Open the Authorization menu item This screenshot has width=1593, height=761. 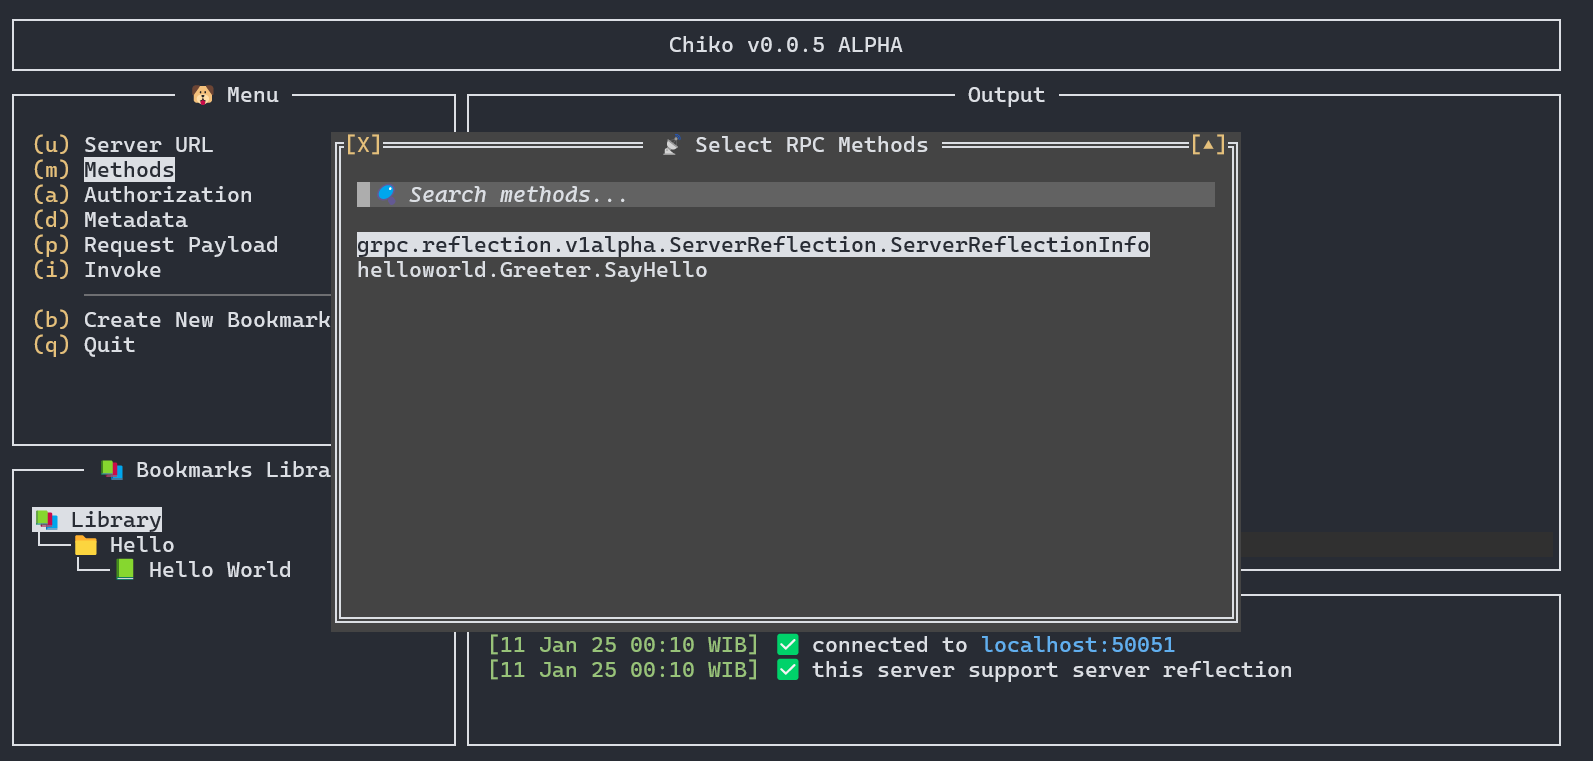coord(168,195)
